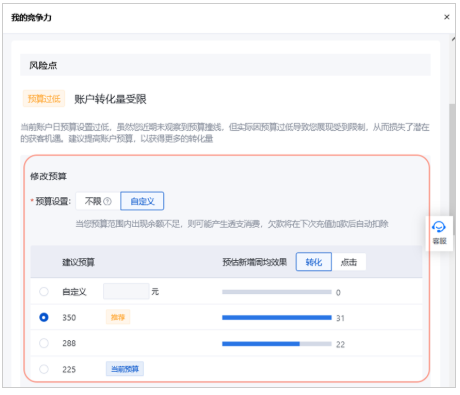Click the empty progress bar showing 0
This screenshot has height=395, width=460.
[277, 292]
